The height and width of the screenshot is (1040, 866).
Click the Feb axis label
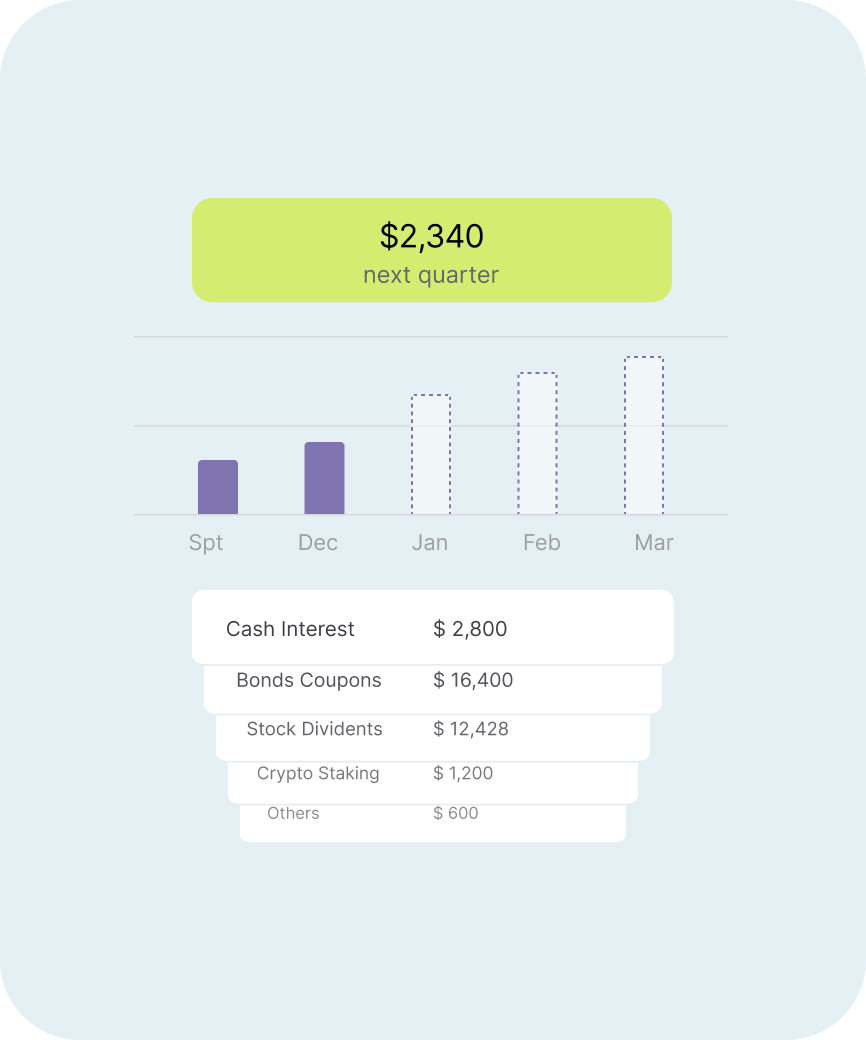click(542, 543)
